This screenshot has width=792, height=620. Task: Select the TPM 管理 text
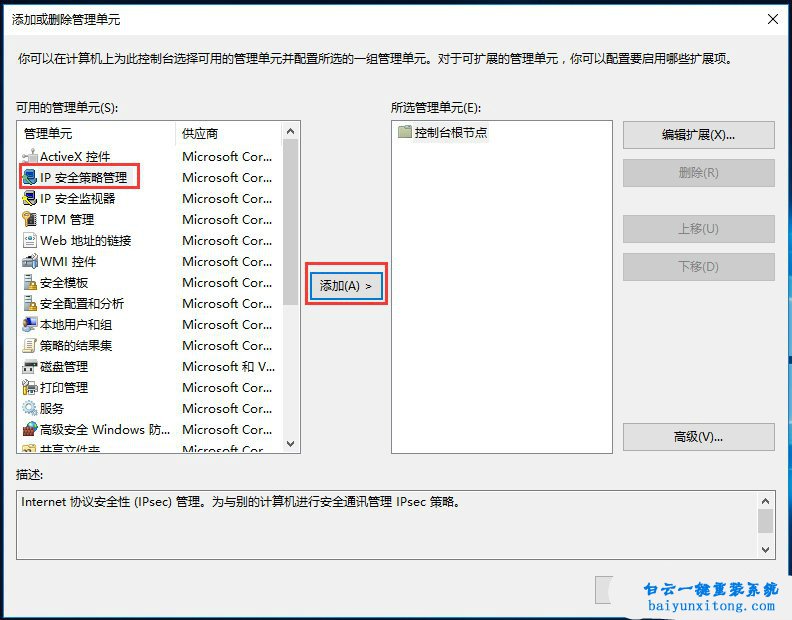click(67, 219)
